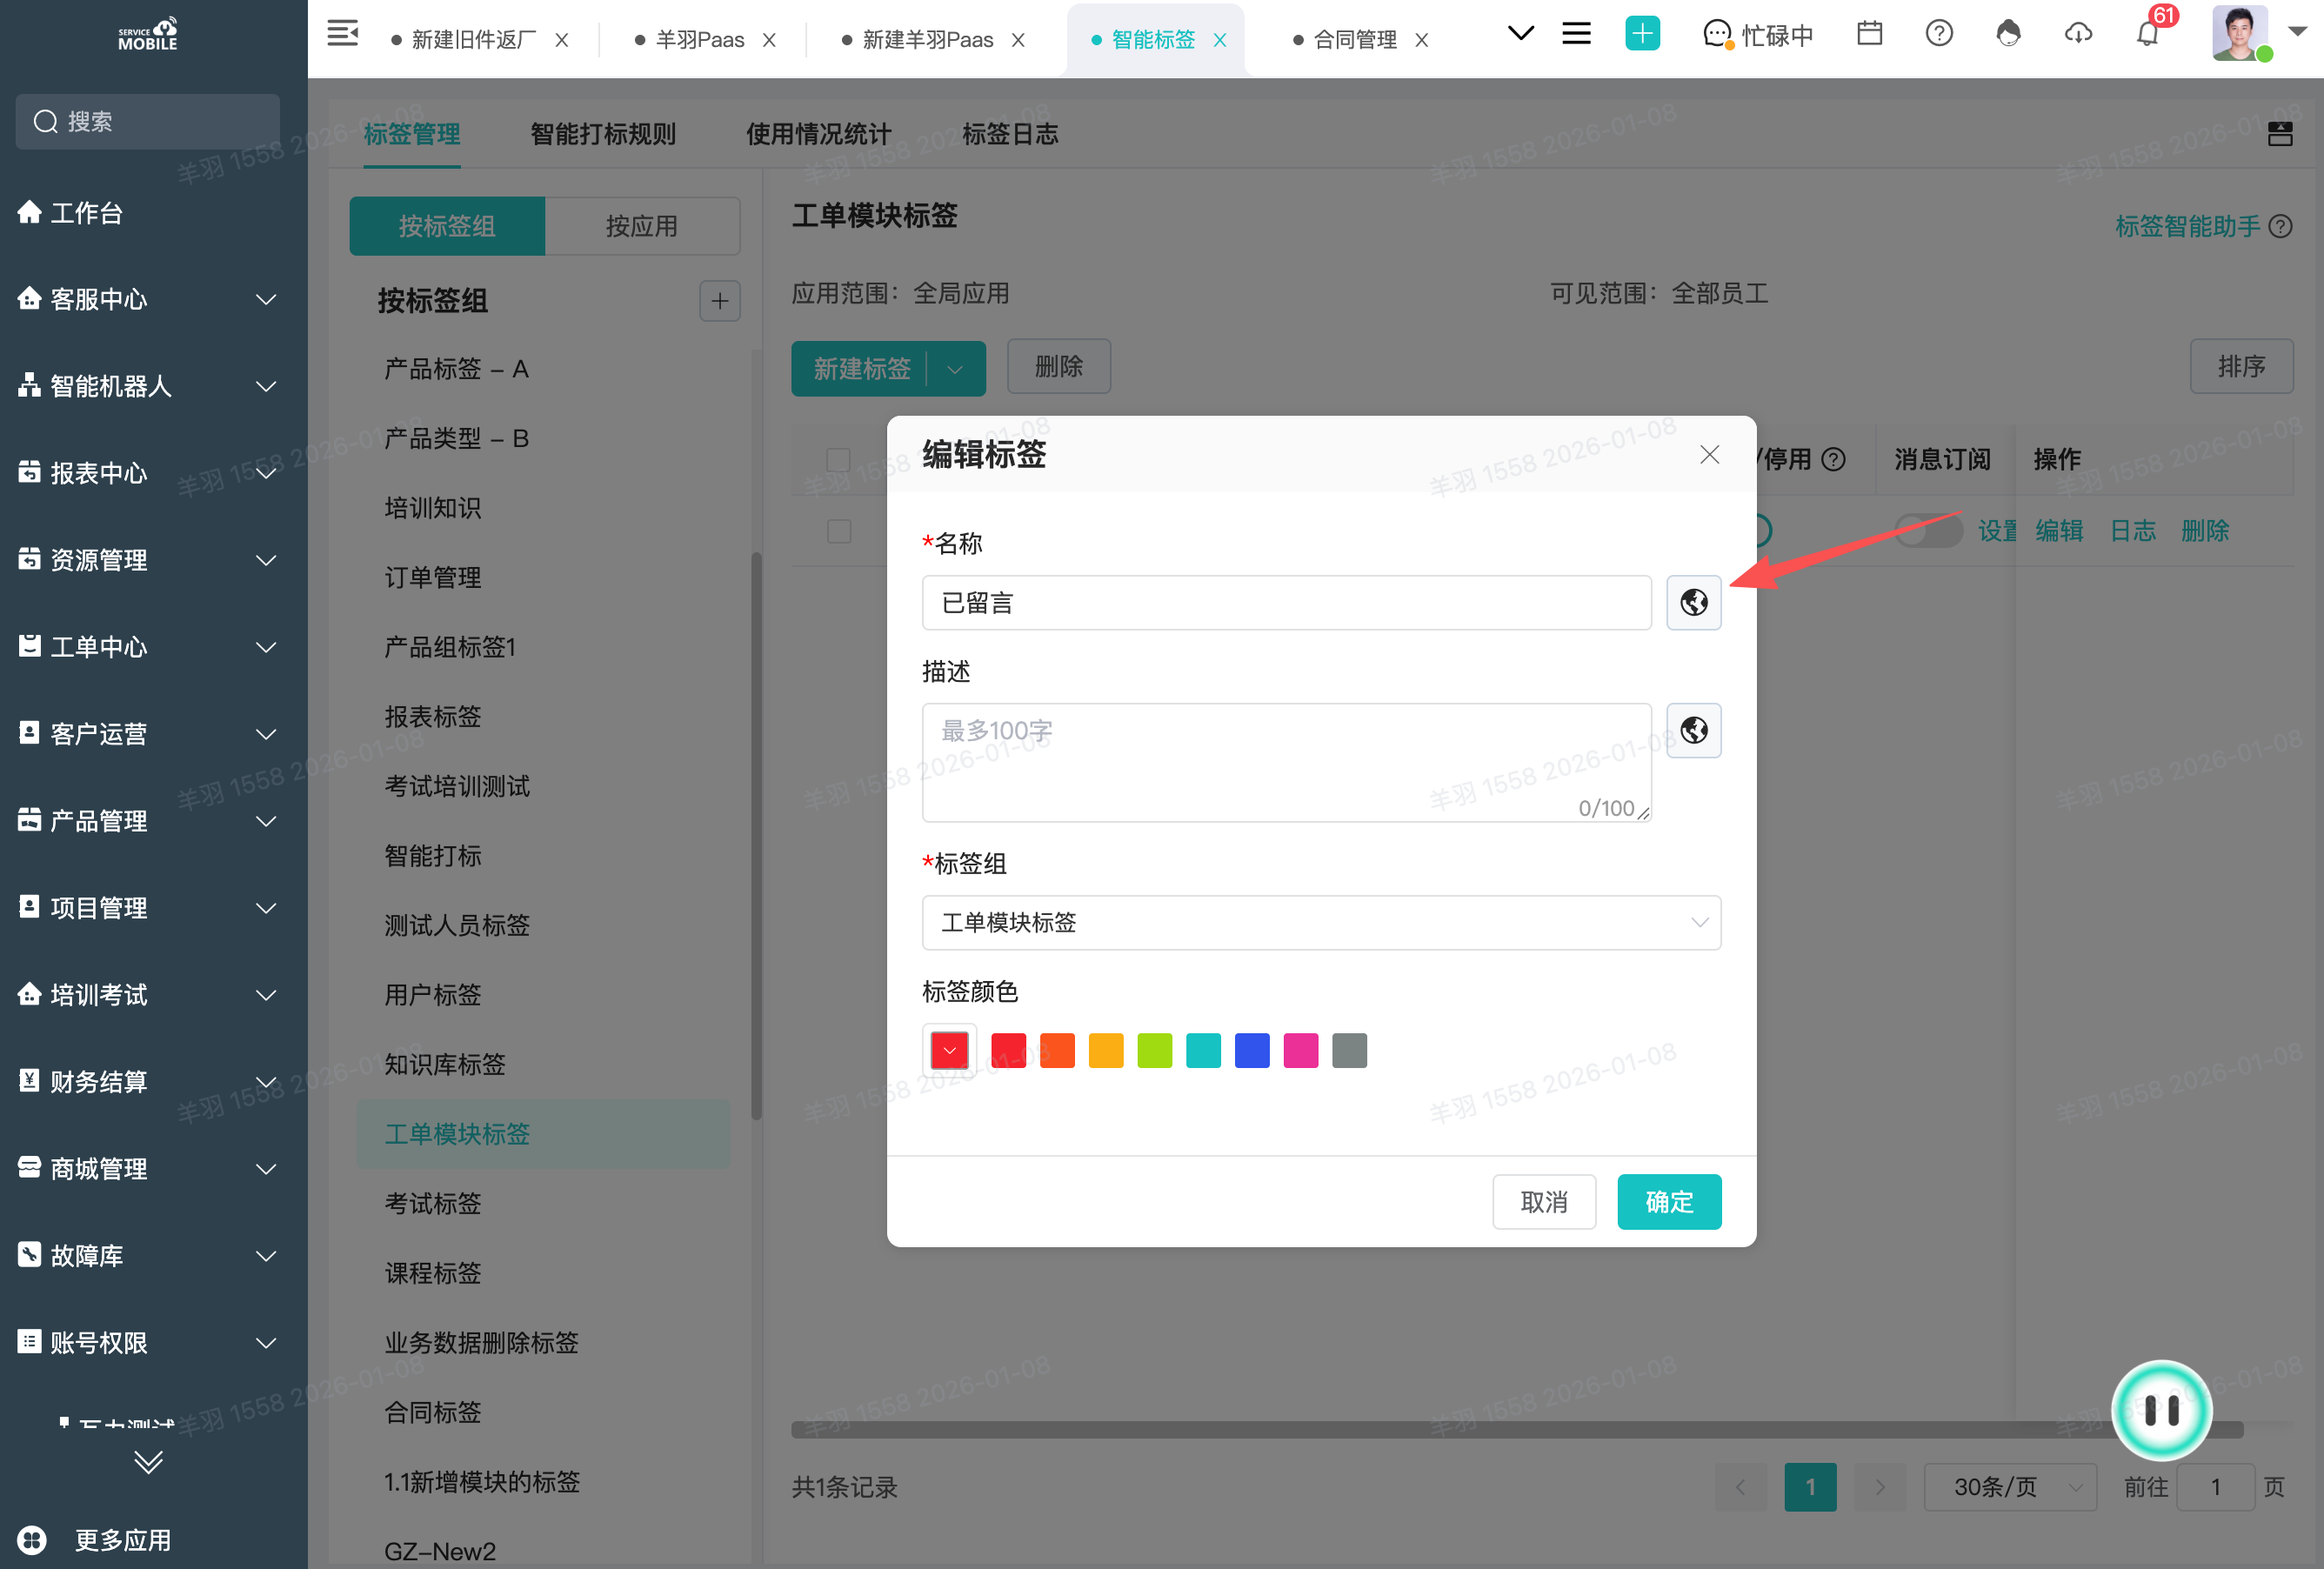The height and width of the screenshot is (1569, 2324).
Task: Switch to the 合同管理 tab
Action: pos(1354,40)
